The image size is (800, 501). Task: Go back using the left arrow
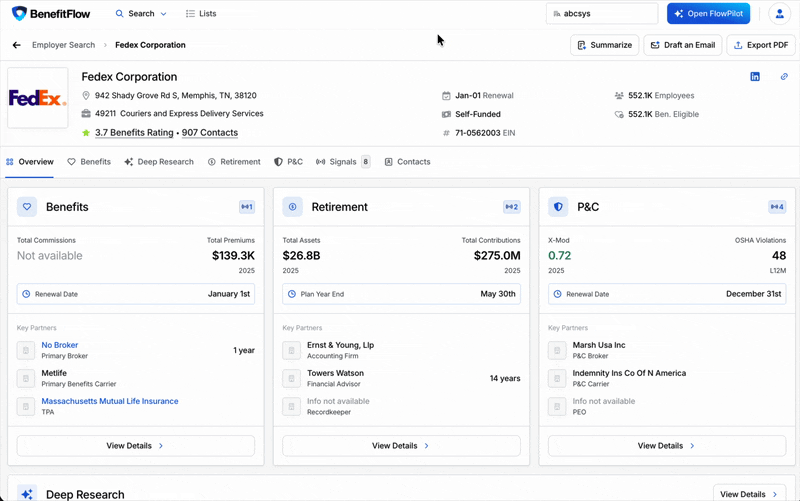click(x=16, y=45)
